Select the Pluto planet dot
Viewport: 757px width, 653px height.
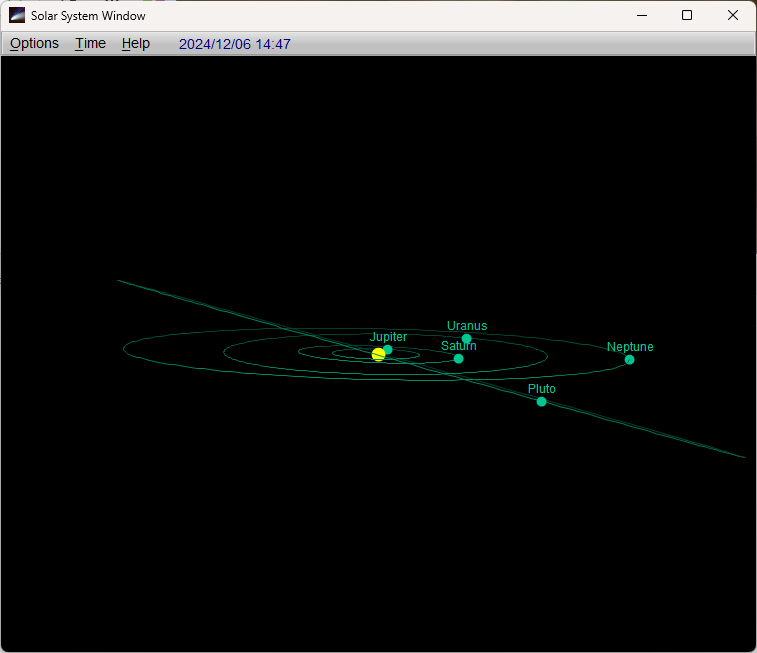(x=542, y=402)
